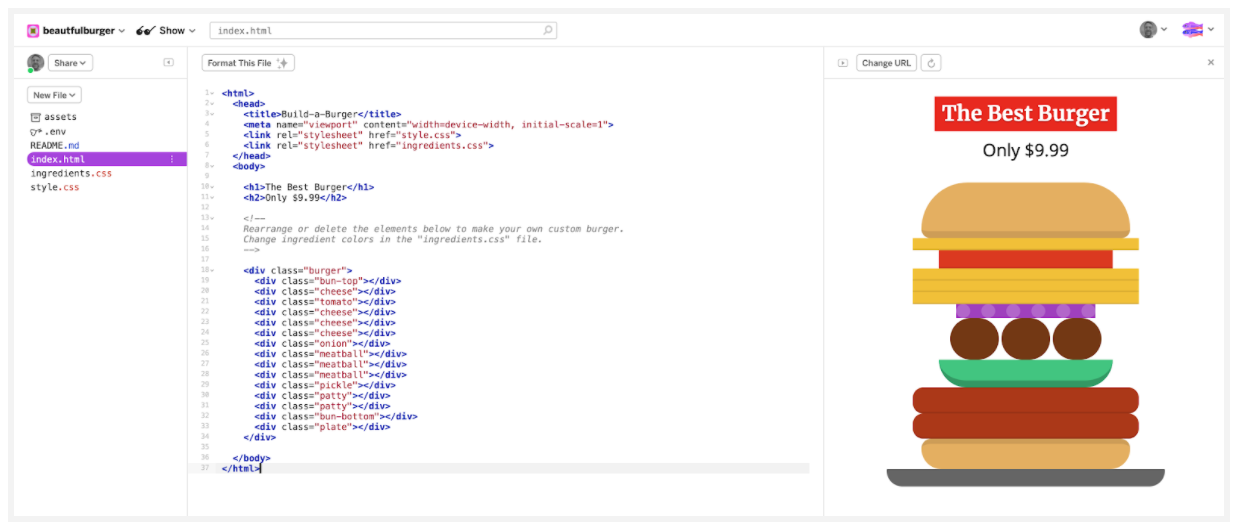Click the middle meatball in preview
1240x528 pixels.
point(1025,339)
